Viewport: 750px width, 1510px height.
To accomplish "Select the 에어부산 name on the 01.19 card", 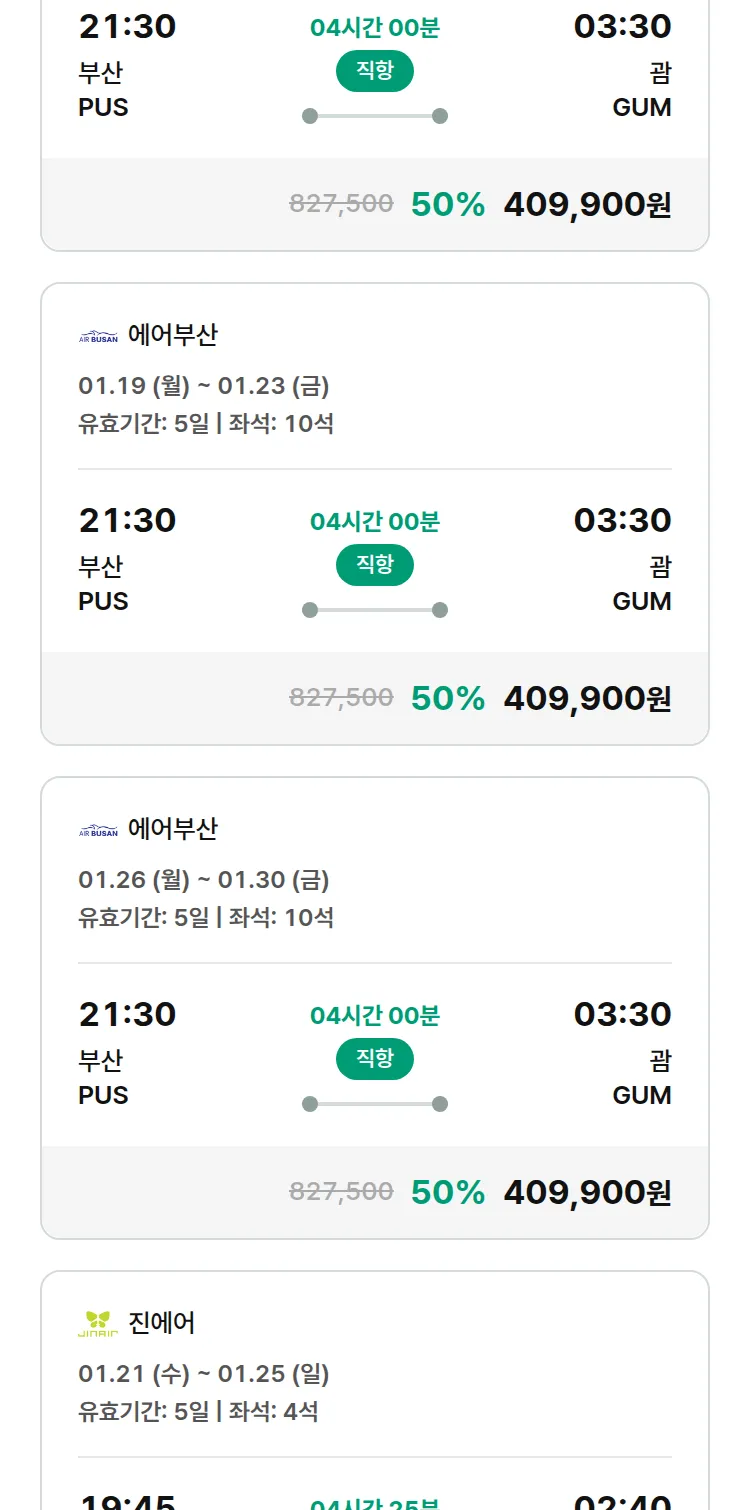I will tap(172, 335).
